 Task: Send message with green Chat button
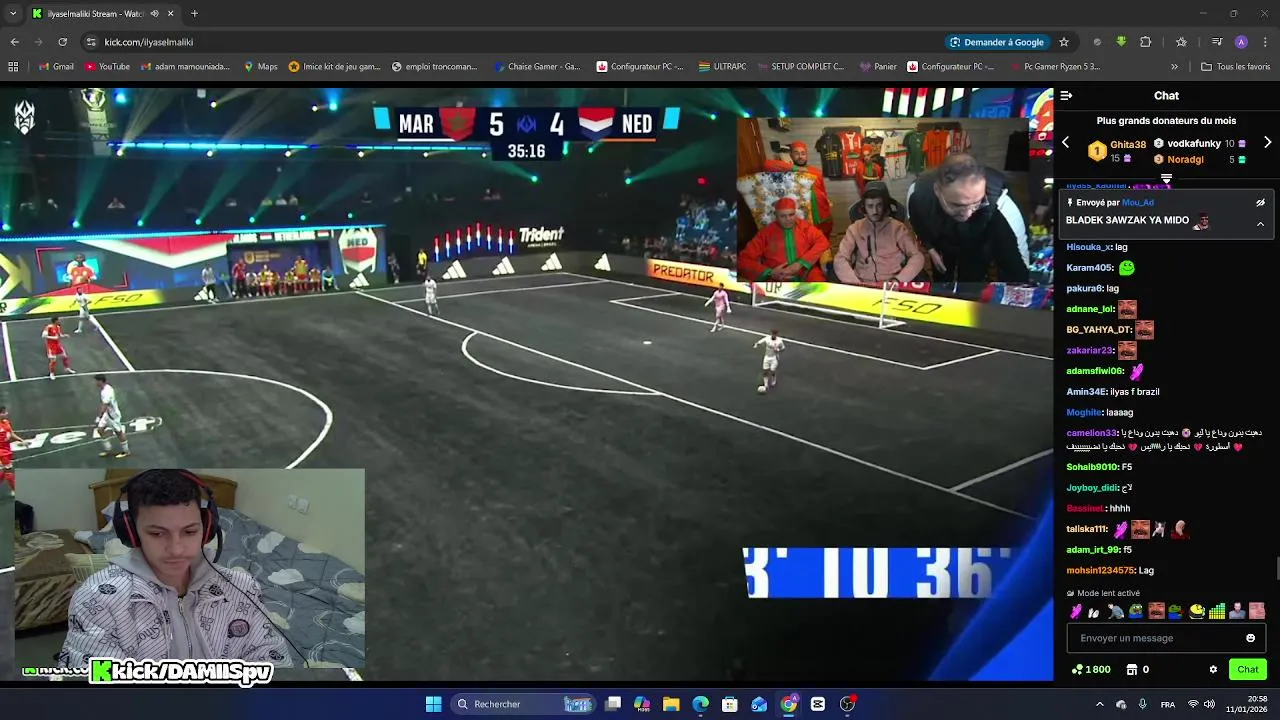[x=1248, y=670]
